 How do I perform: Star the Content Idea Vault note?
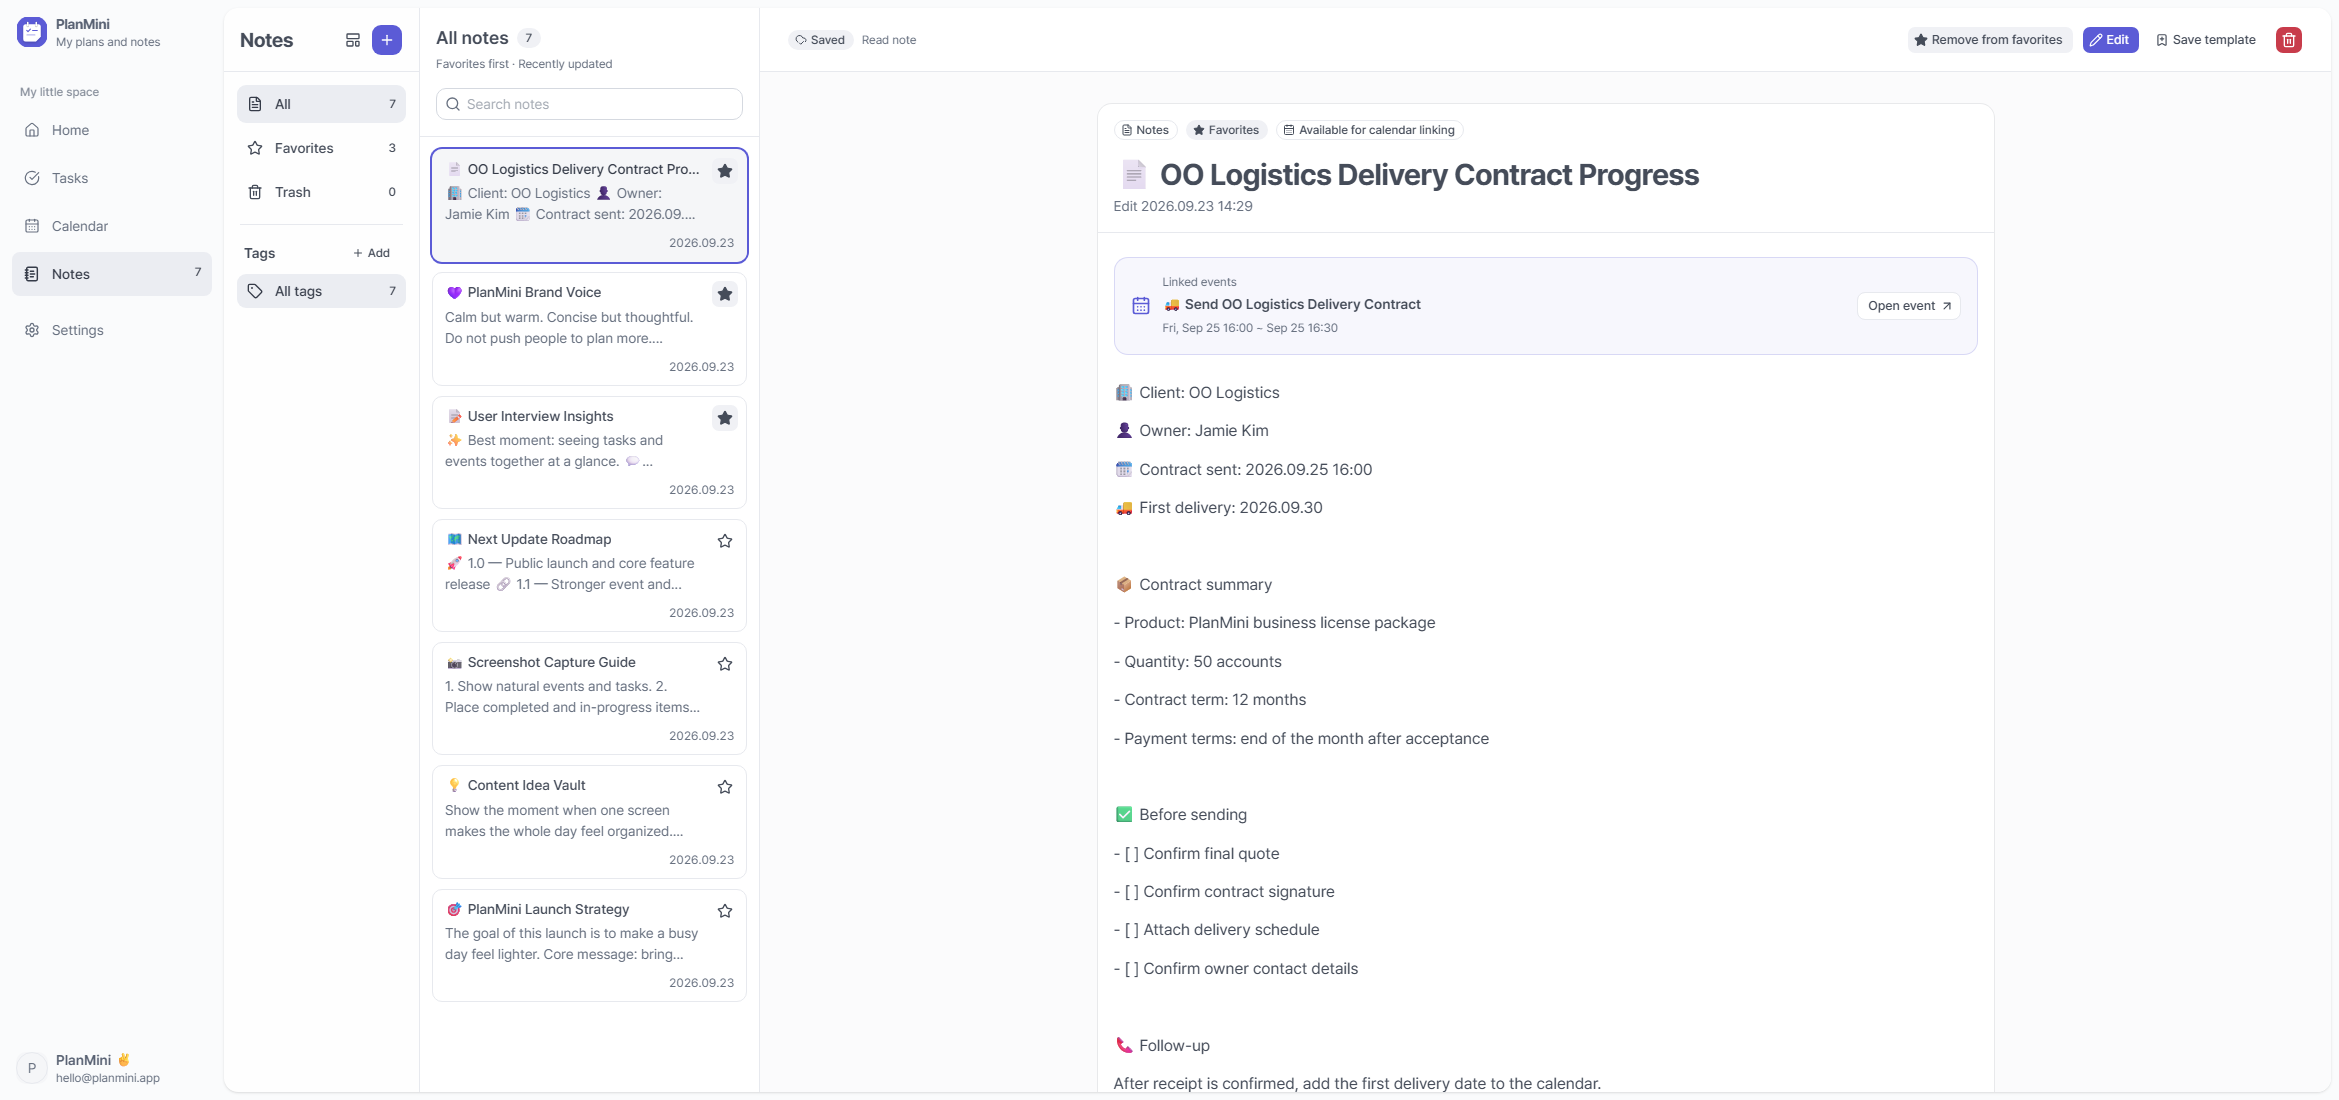[x=725, y=787]
